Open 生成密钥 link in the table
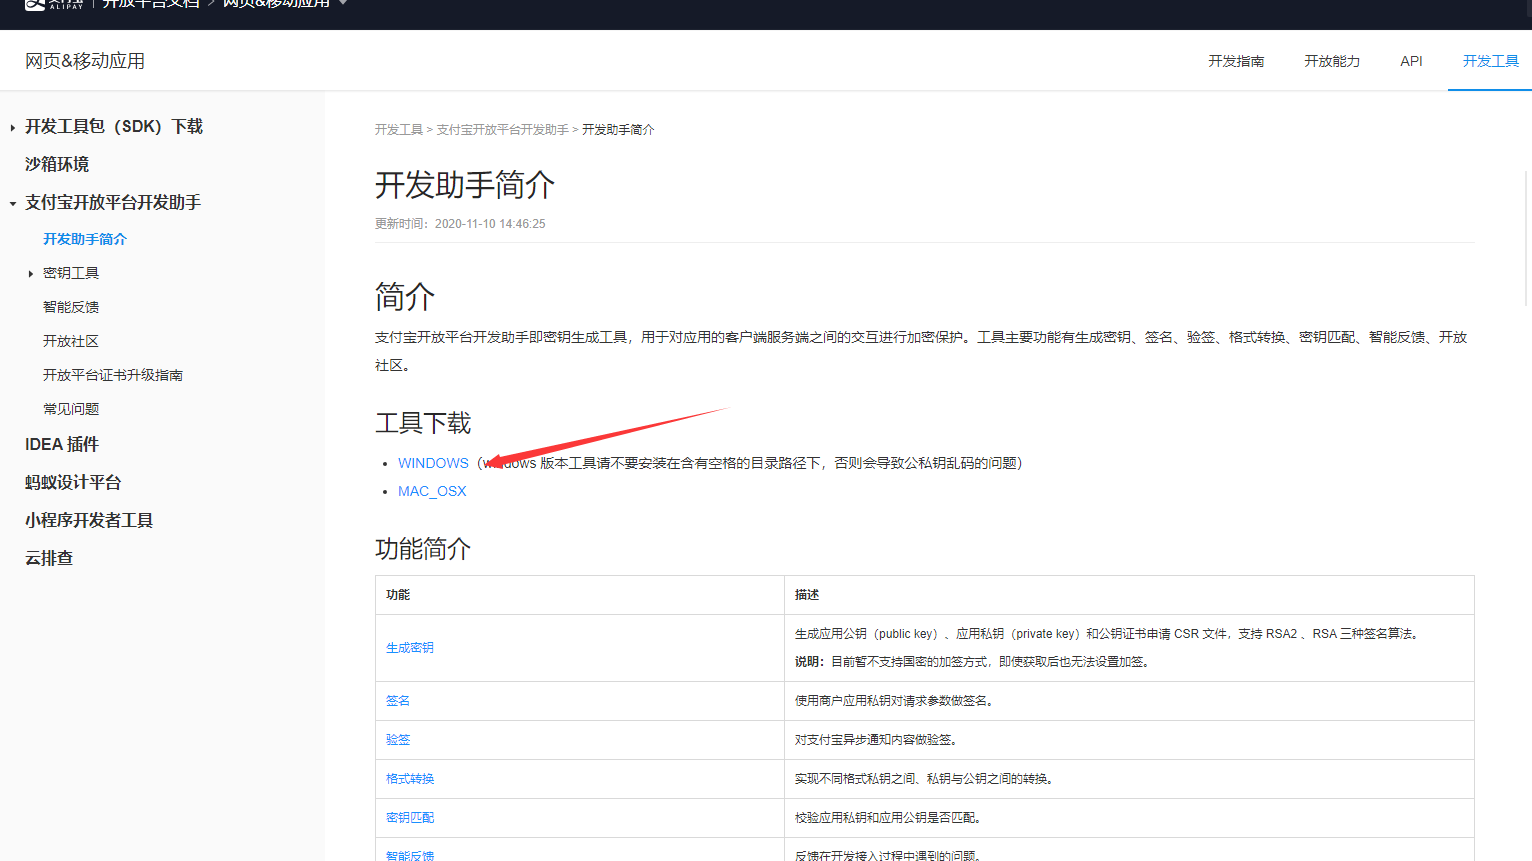 pos(410,648)
